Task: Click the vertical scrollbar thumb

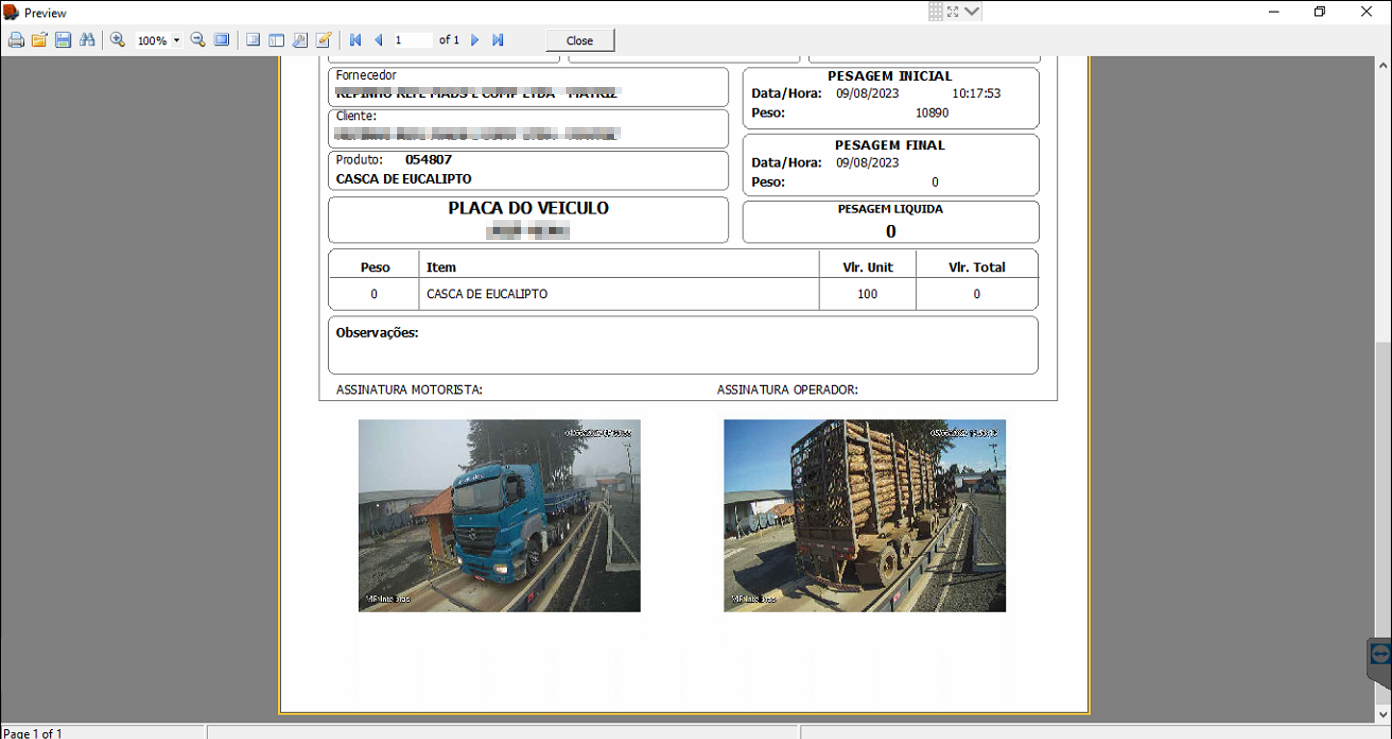Action: pos(1383,522)
